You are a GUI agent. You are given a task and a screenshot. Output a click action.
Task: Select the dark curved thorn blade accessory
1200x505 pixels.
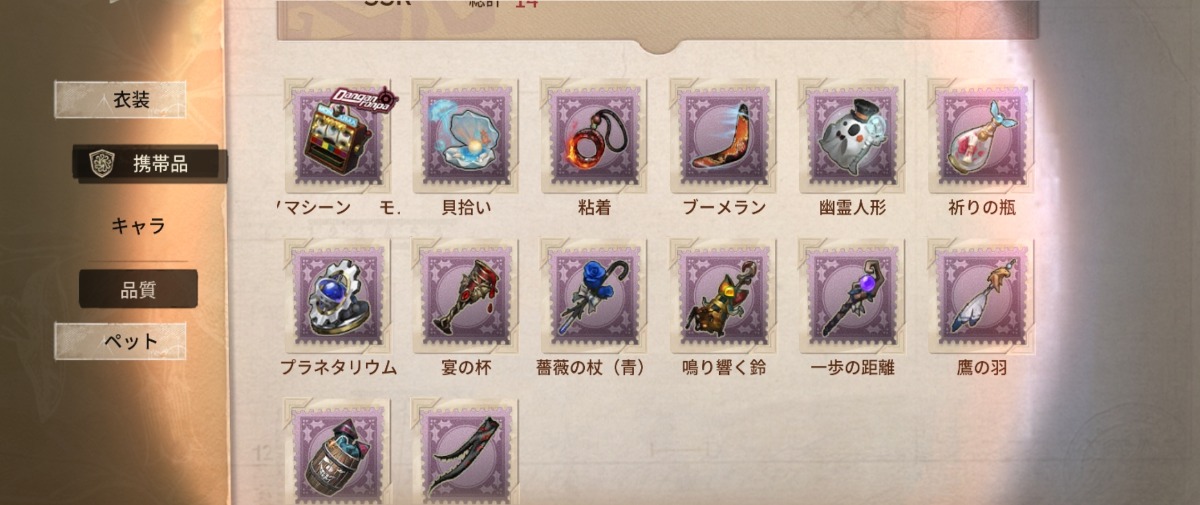[x=465, y=452]
